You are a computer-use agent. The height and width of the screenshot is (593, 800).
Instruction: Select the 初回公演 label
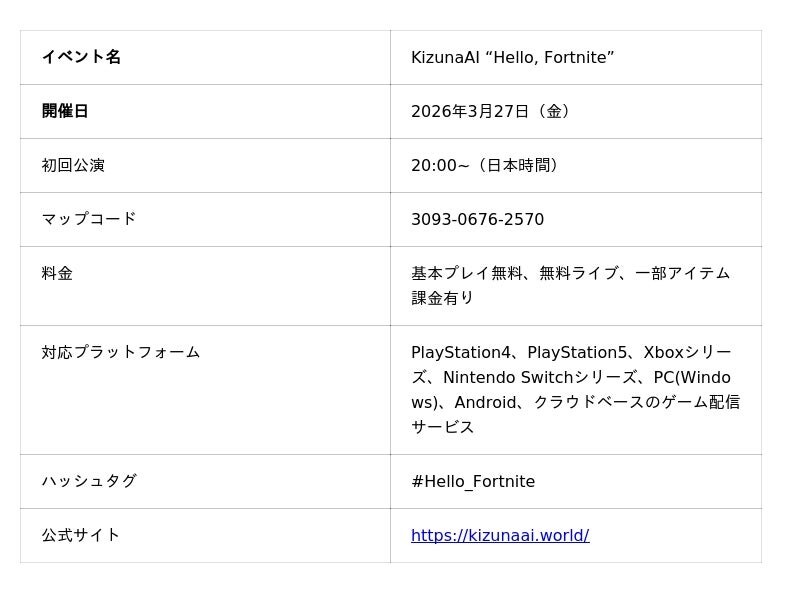pyautogui.click(x=73, y=165)
